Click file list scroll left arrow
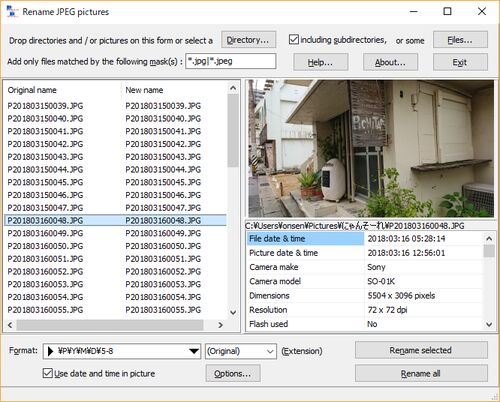 coord(10,325)
